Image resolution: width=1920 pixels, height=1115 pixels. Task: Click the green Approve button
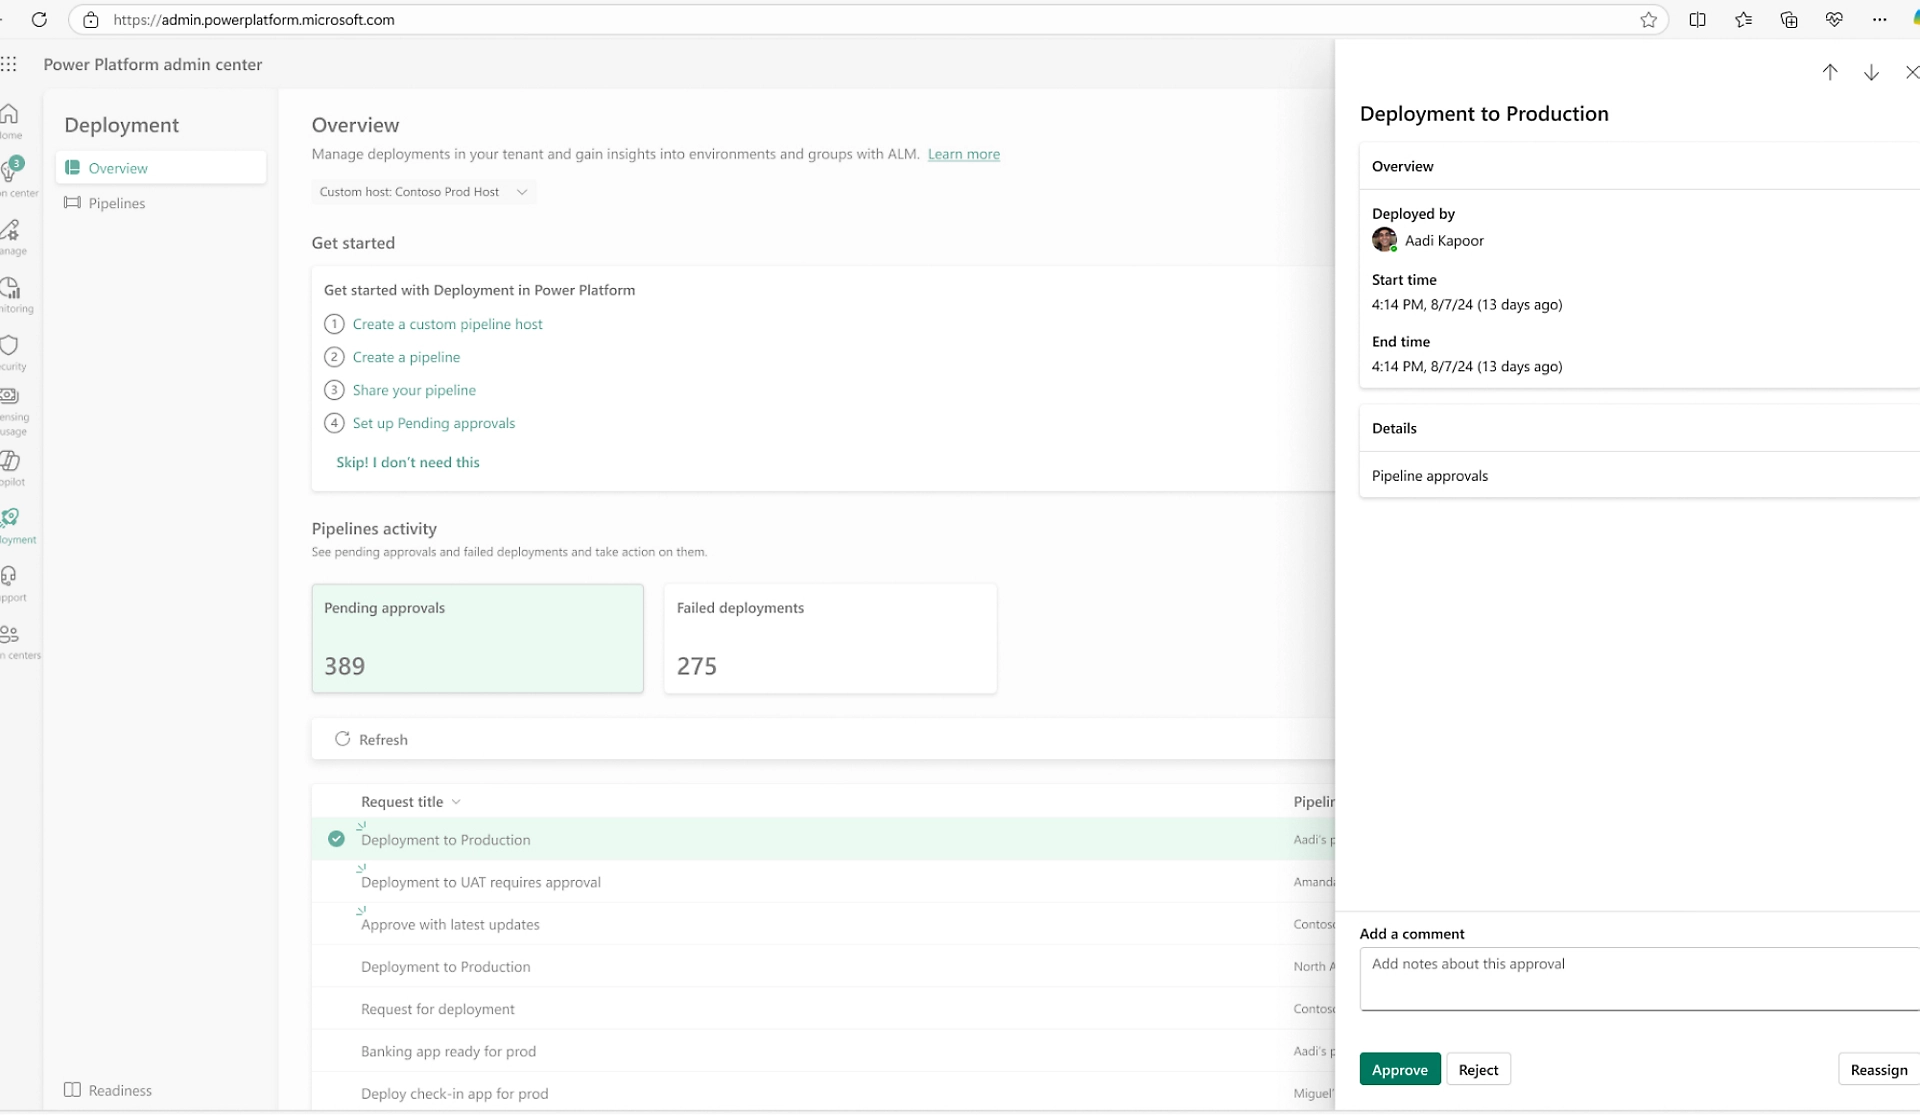pyautogui.click(x=1399, y=1069)
